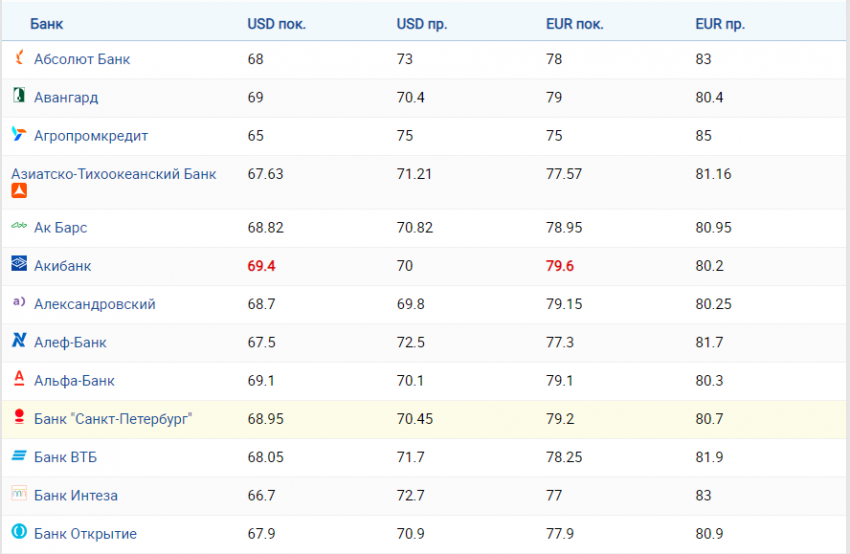Select Банк Санкт-Петербург USD buy 68.95
The image size is (850, 554).
click(266, 419)
